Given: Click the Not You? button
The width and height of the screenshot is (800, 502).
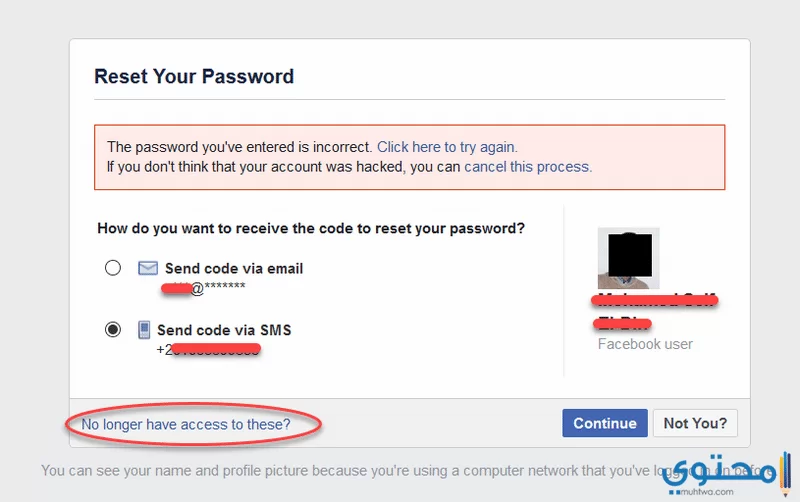Looking at the screenshot, I should click(695, 423).
